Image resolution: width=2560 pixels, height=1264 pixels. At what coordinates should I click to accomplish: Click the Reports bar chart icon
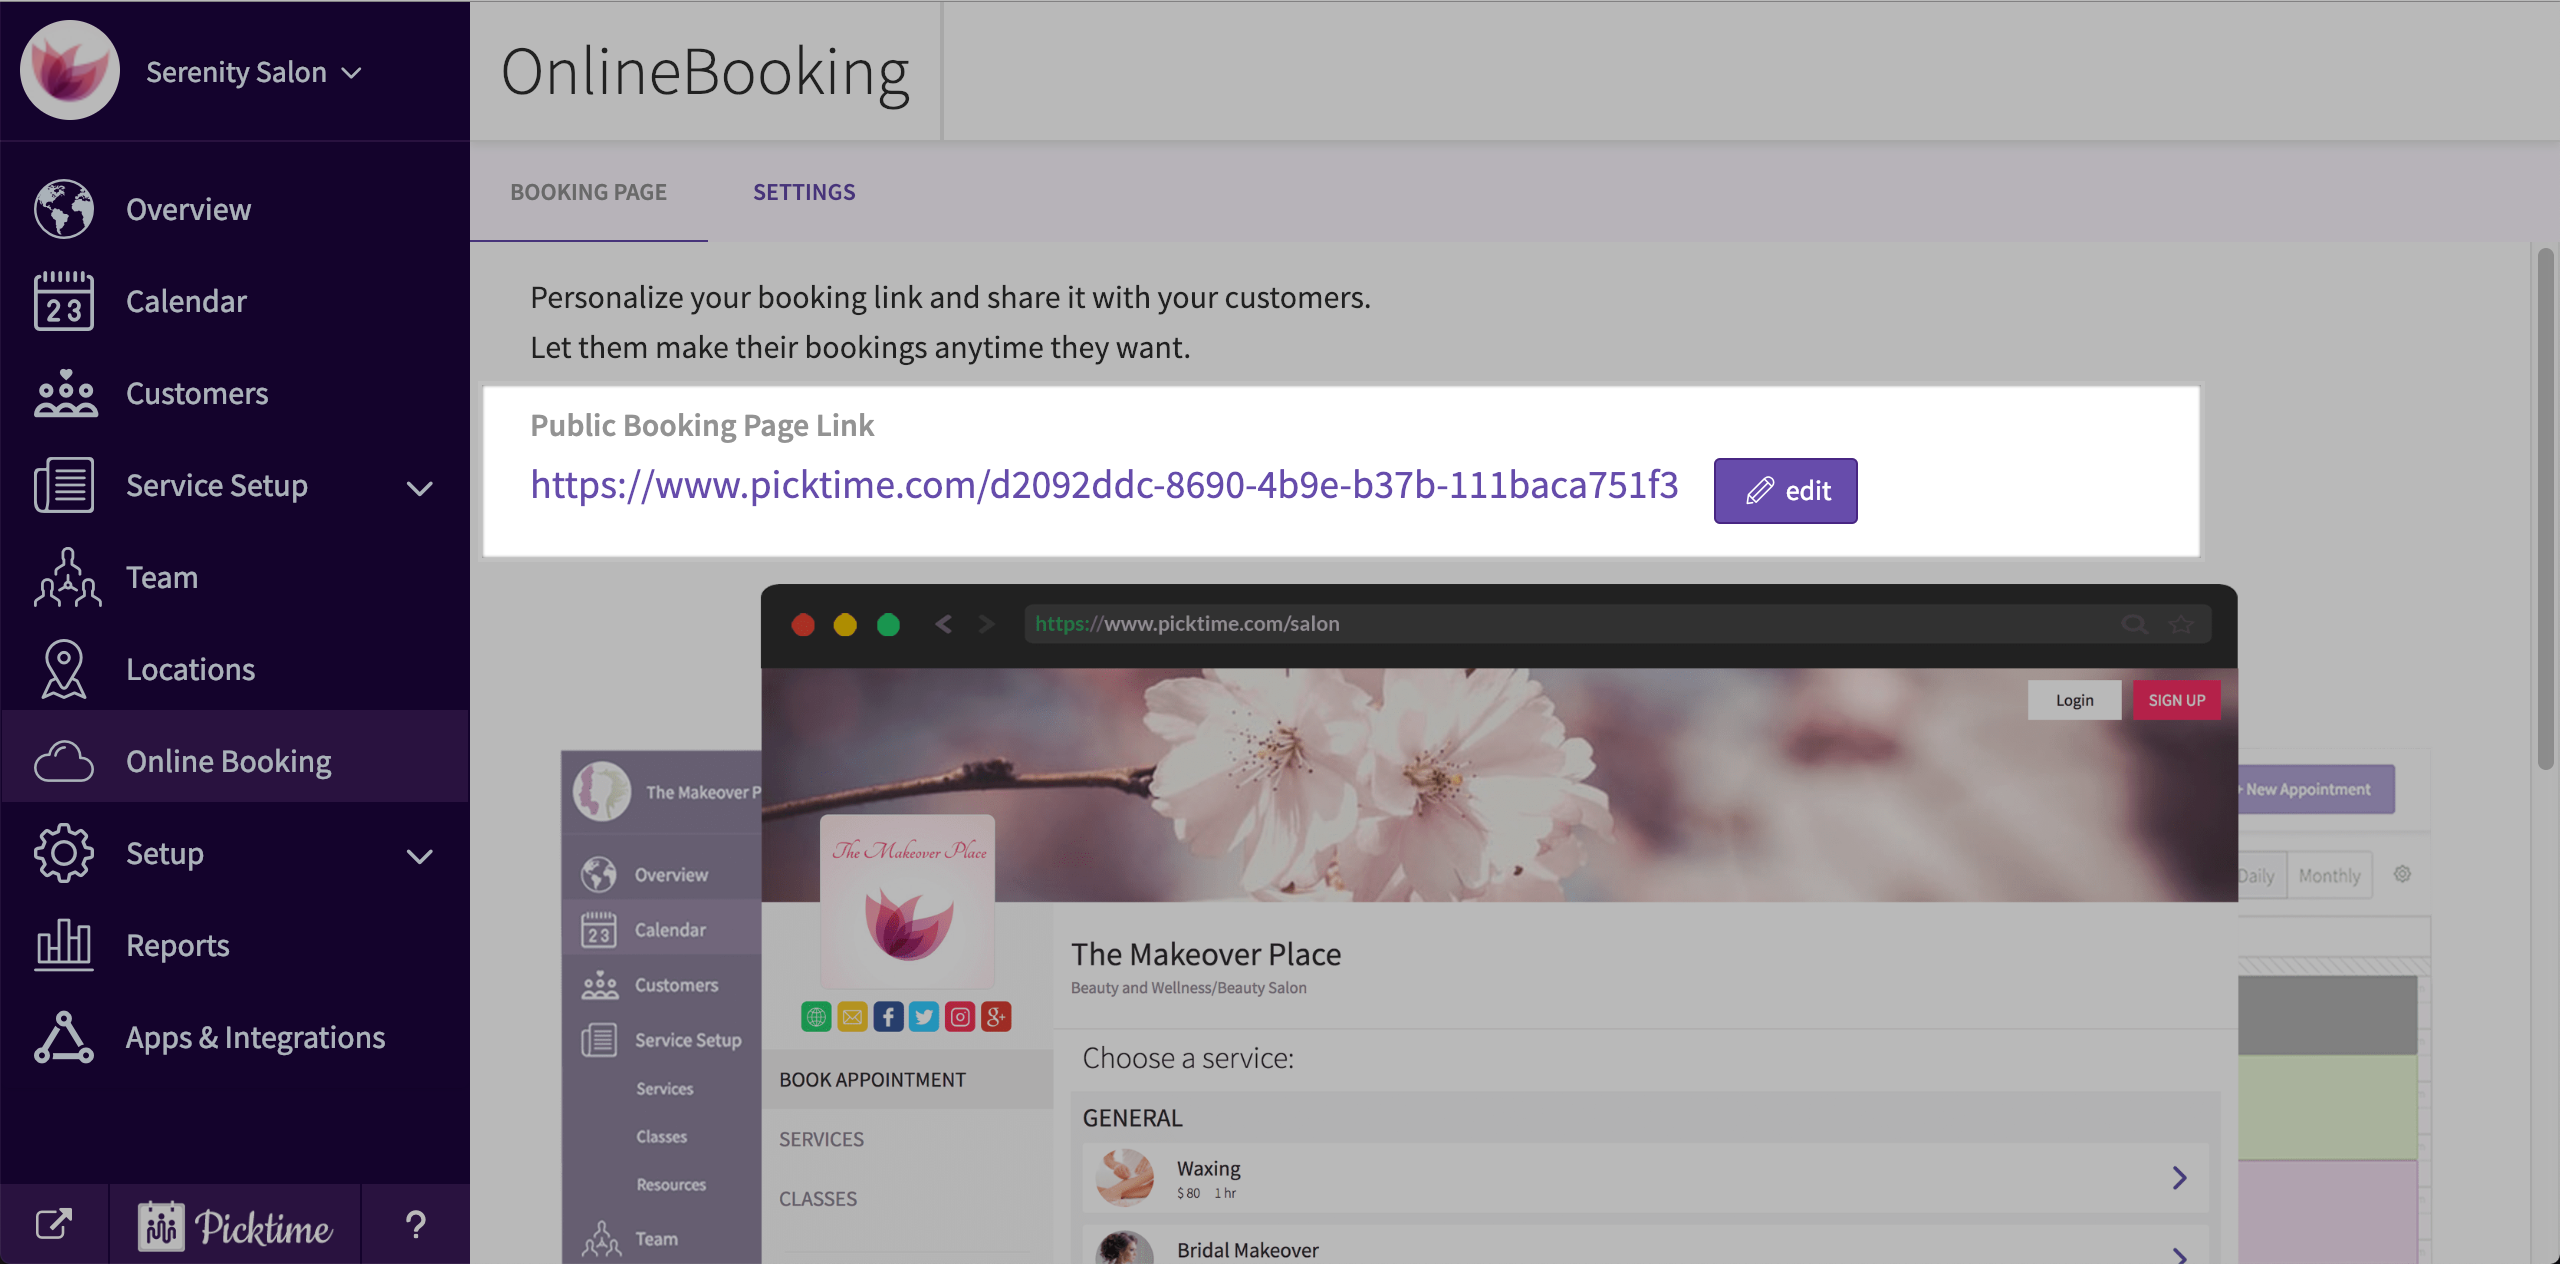pos(64,945)
